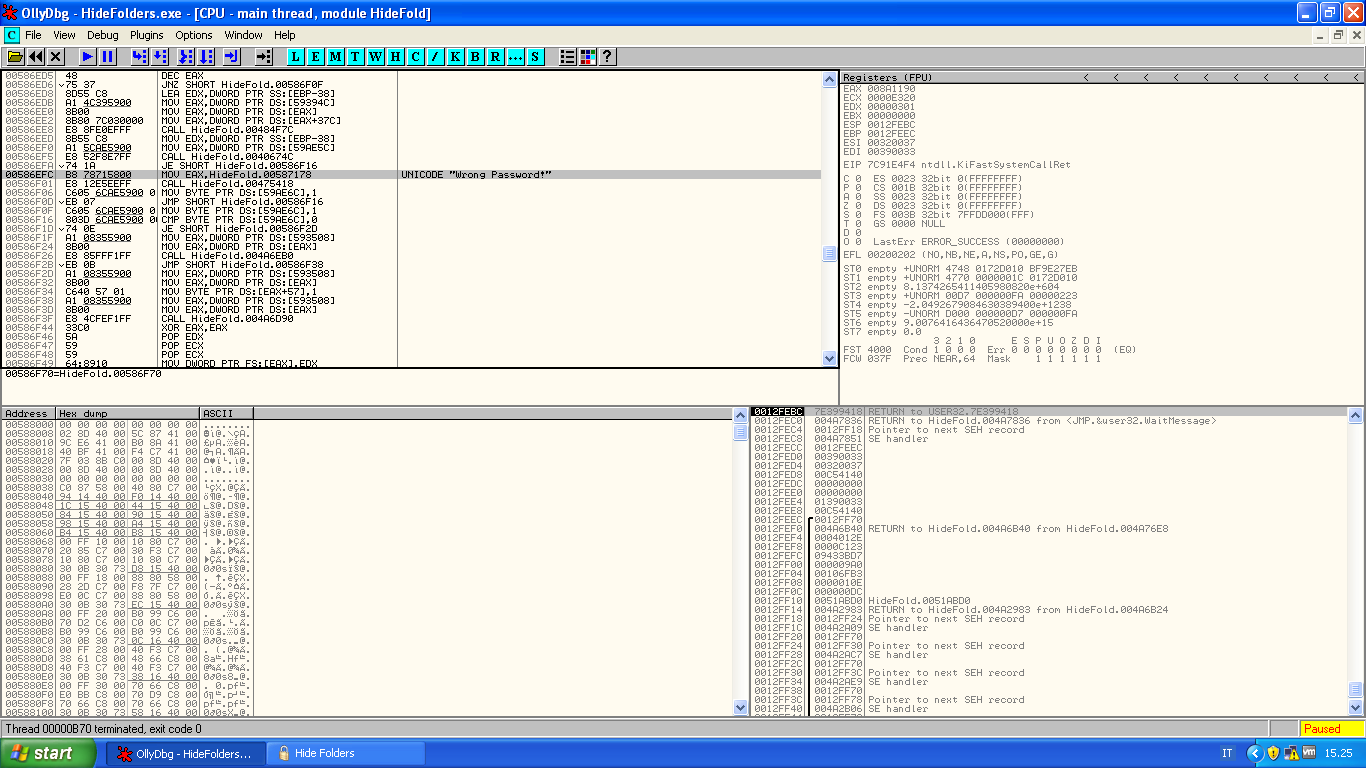Viewport: 1366px width, 768px height.
Task: Click disassembly pane scrollbar up arrow
Action: [829, 78]
